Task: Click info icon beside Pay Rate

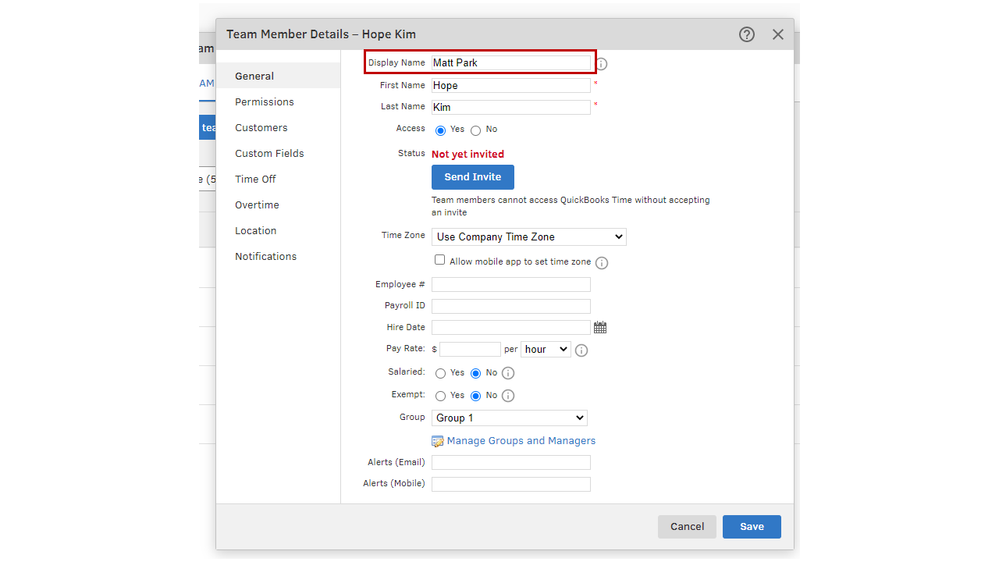Action: coord(581,350)
